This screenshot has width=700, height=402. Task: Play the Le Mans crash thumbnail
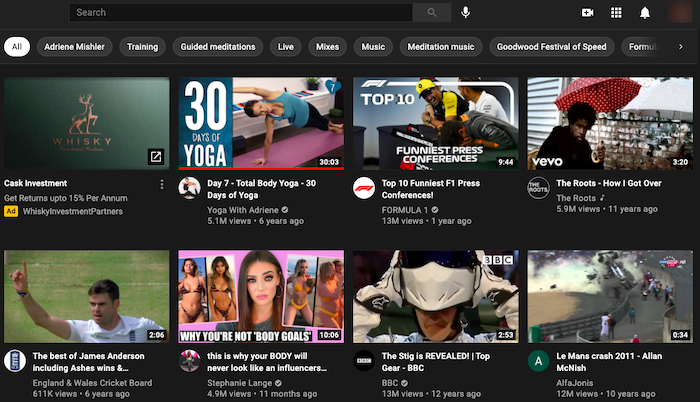pyautogui.click(x=610, y=297)
